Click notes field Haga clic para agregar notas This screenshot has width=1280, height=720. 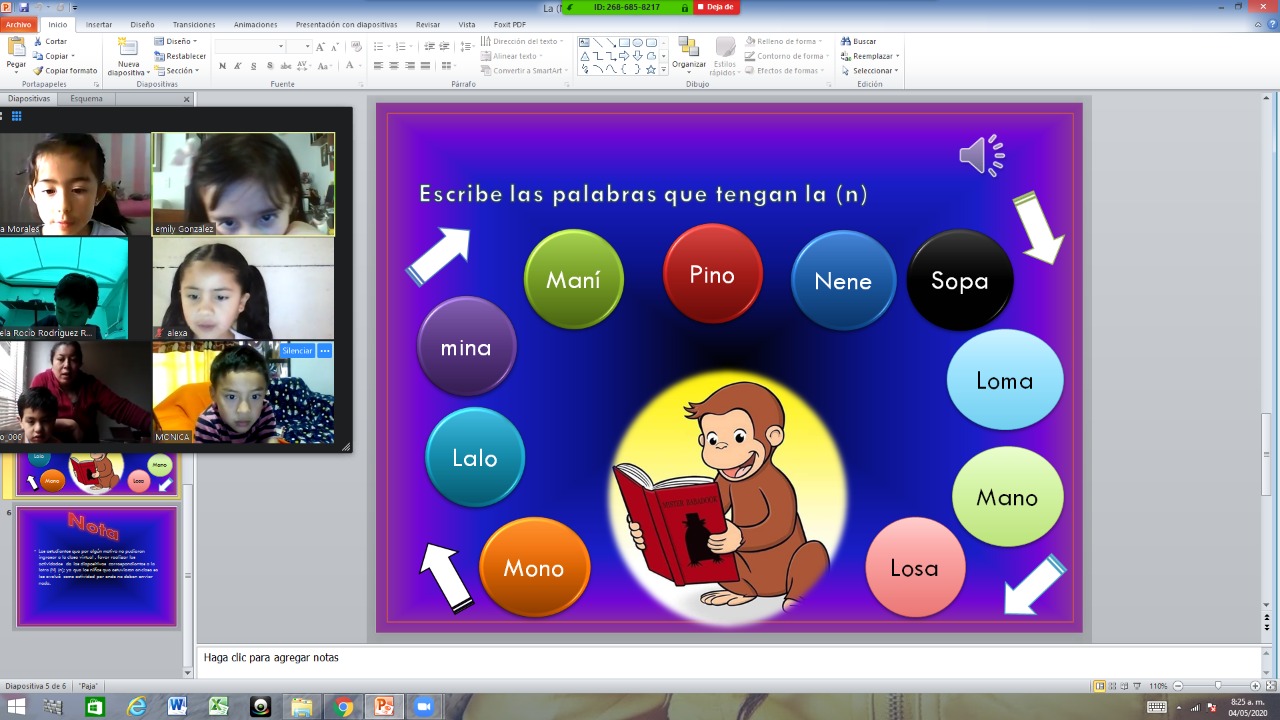click(x=729, y=658)
